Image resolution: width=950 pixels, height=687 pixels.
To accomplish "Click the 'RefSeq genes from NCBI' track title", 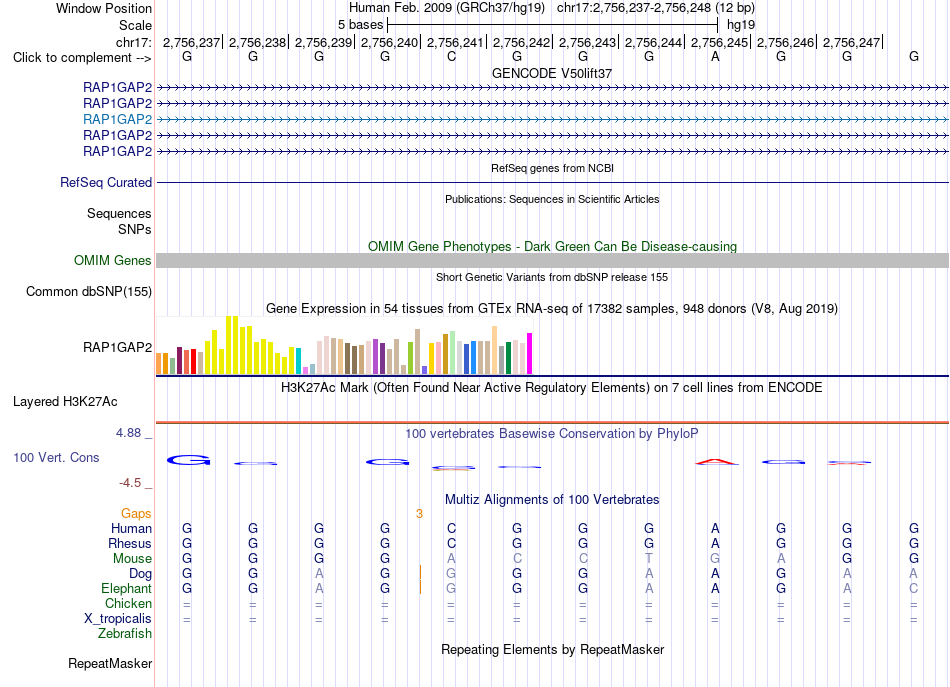I will click(553, 168).
